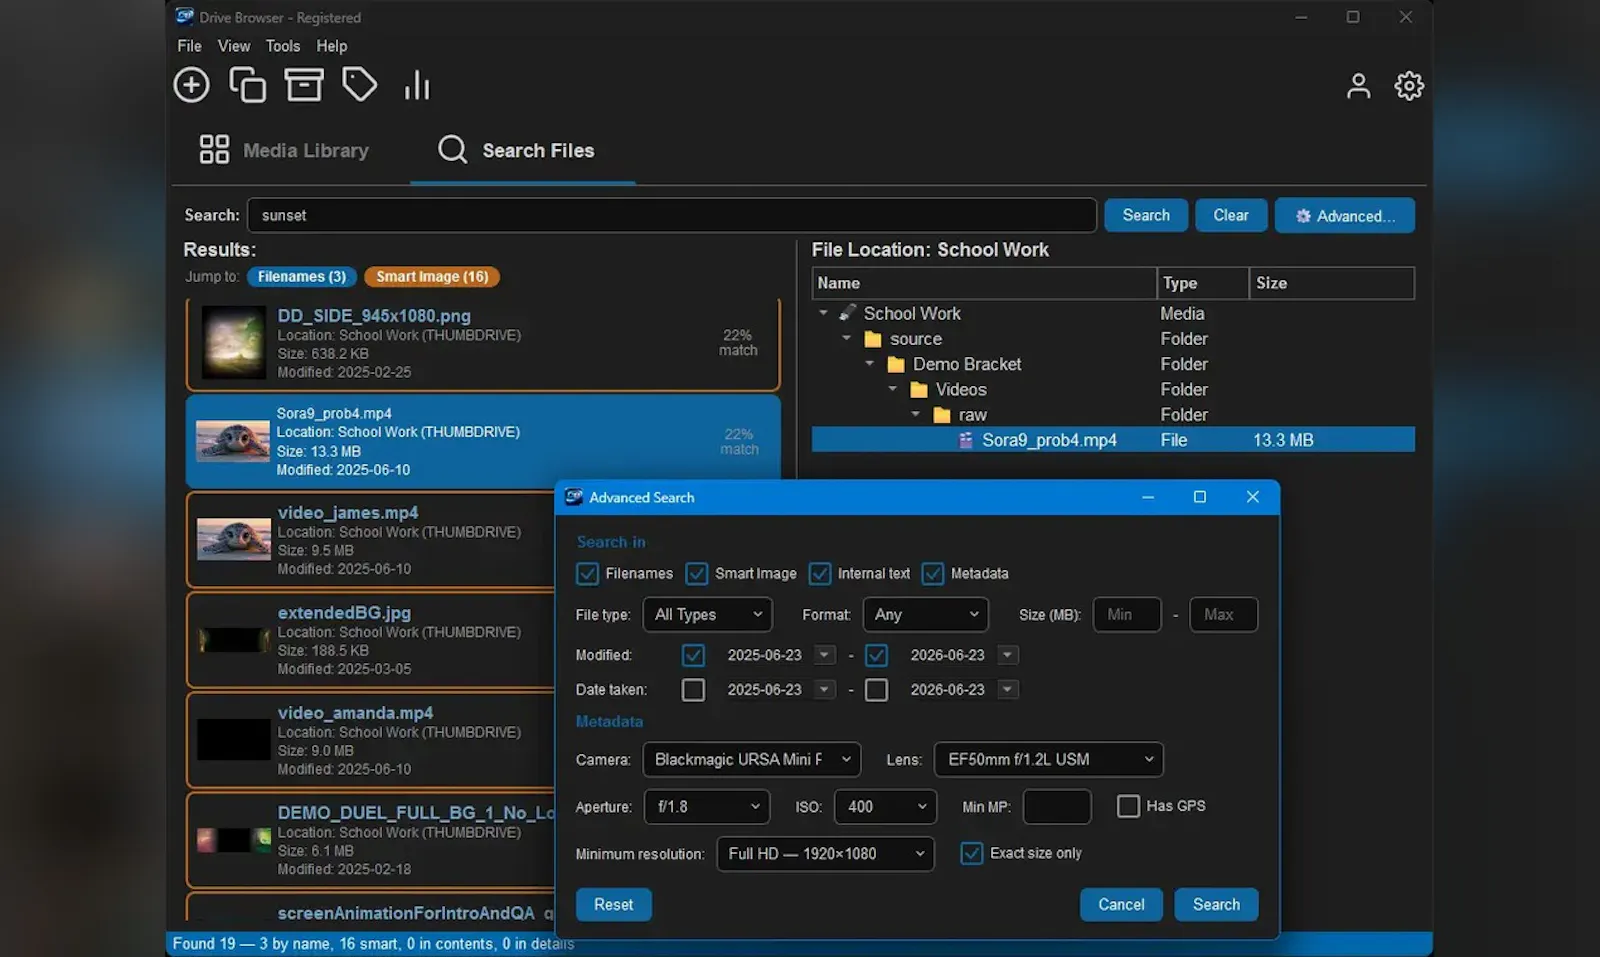This screenshot has height=957, width=1600.
Task: Maximize the Advanced Search dialog
Action: pyautogui.click(x=1200, y=497)
